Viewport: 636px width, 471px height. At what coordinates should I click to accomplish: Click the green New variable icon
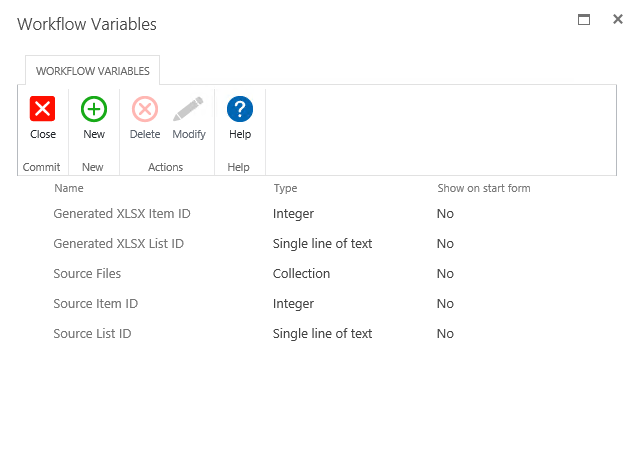point(93,109)
